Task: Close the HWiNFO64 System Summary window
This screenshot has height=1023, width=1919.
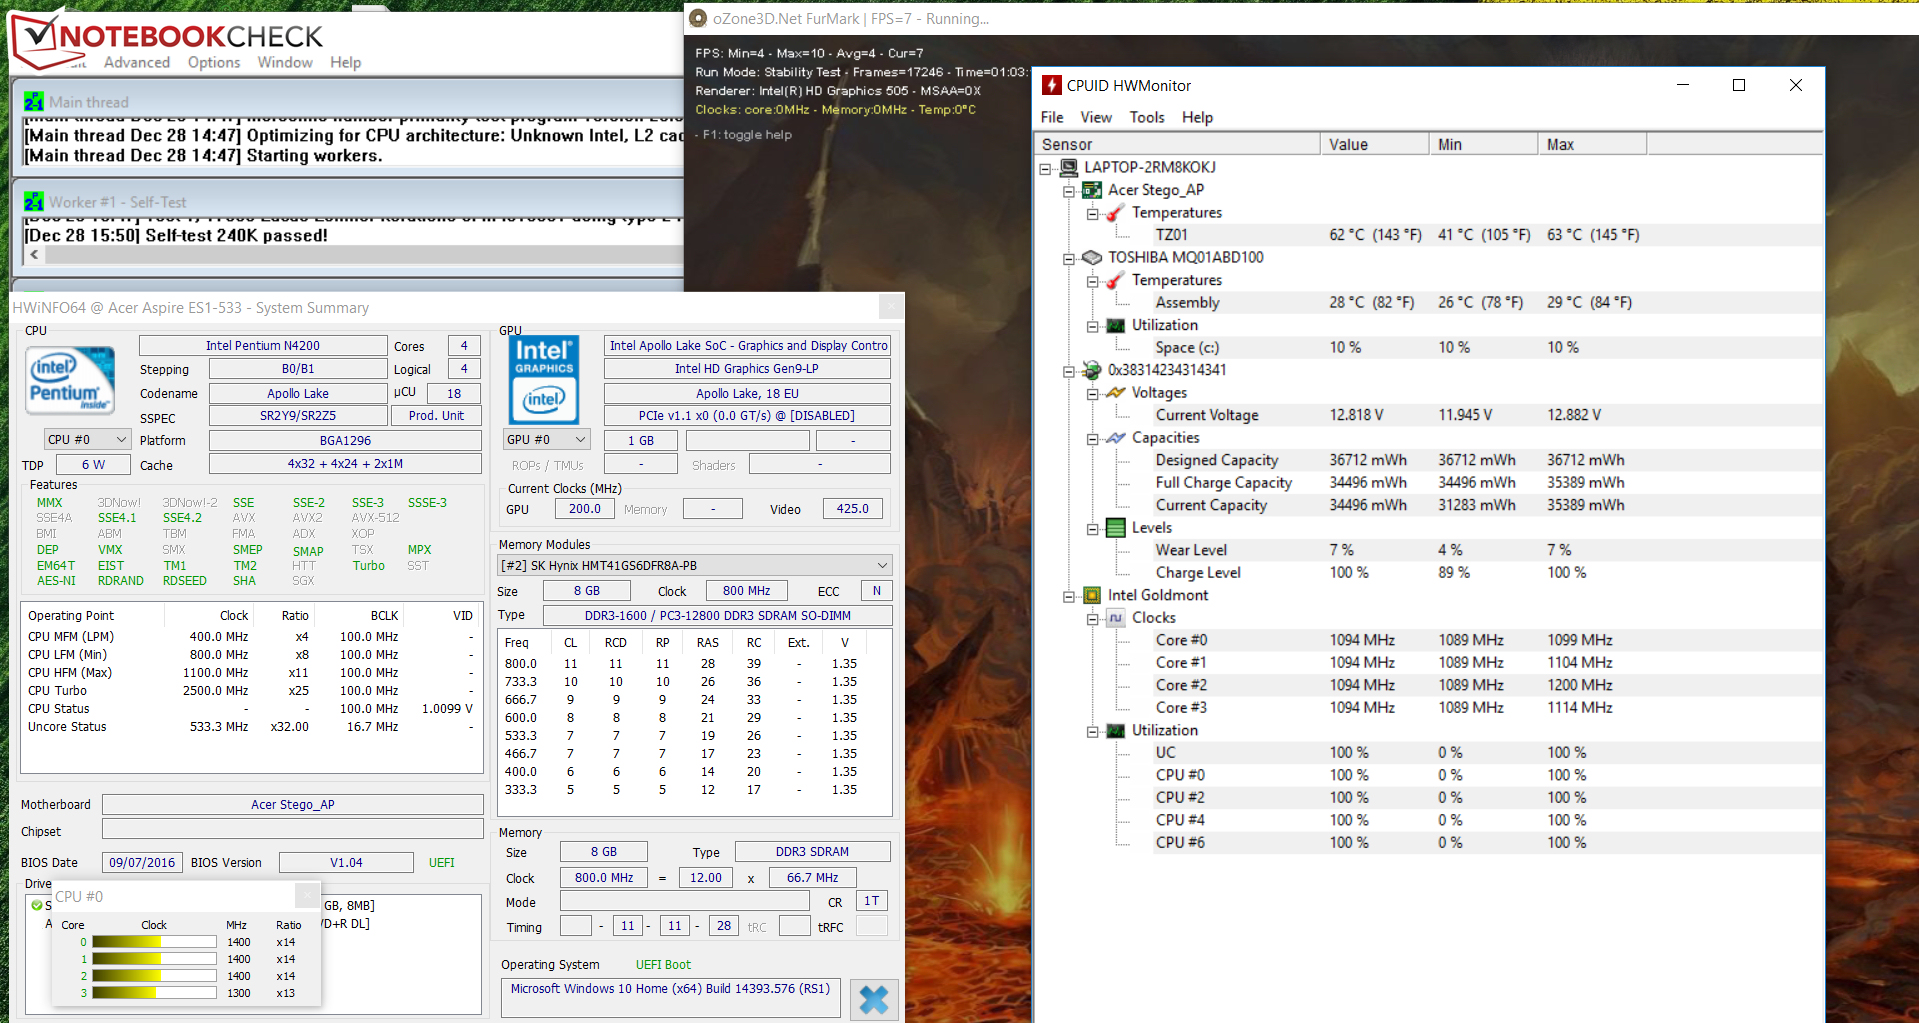Action: point(891,307)
